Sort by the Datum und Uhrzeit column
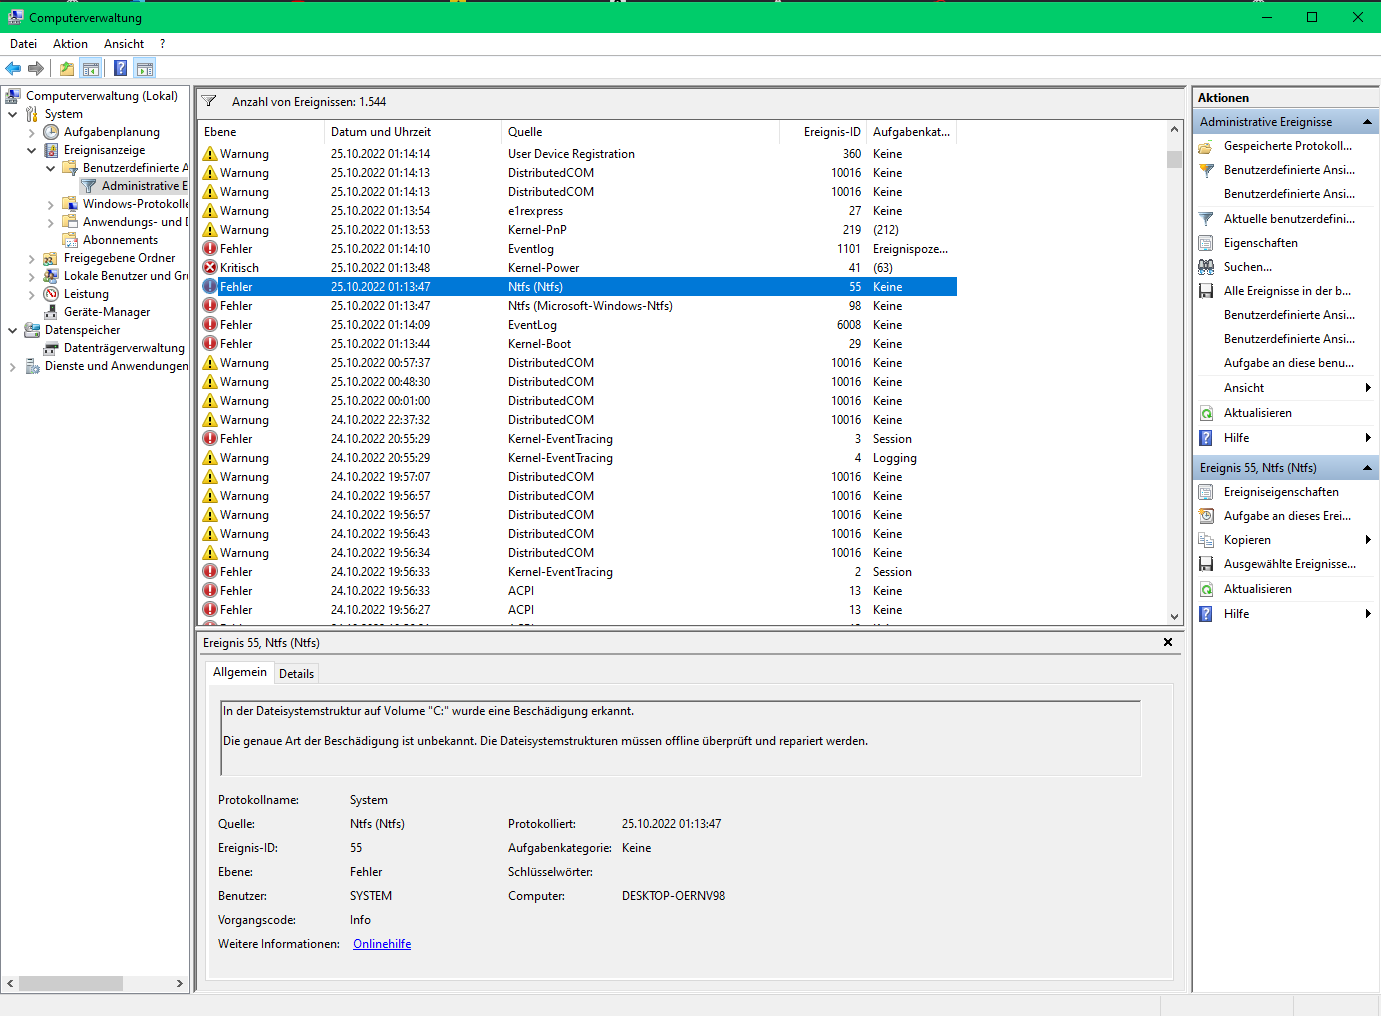 pos(412,132)
